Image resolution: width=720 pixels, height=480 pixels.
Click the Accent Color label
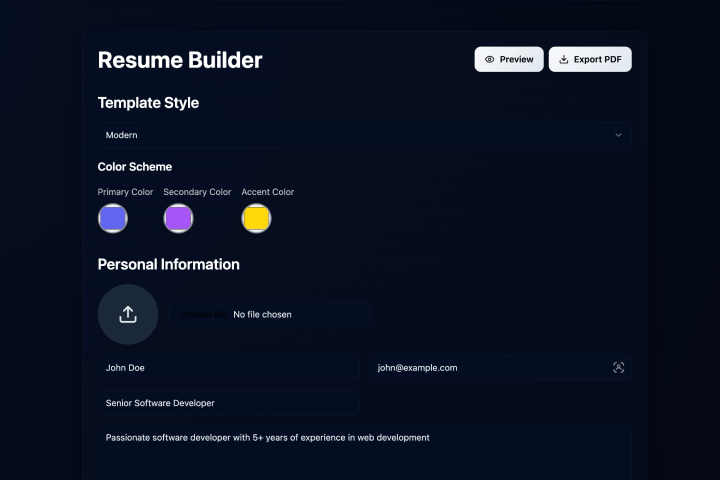pos(268,192)
